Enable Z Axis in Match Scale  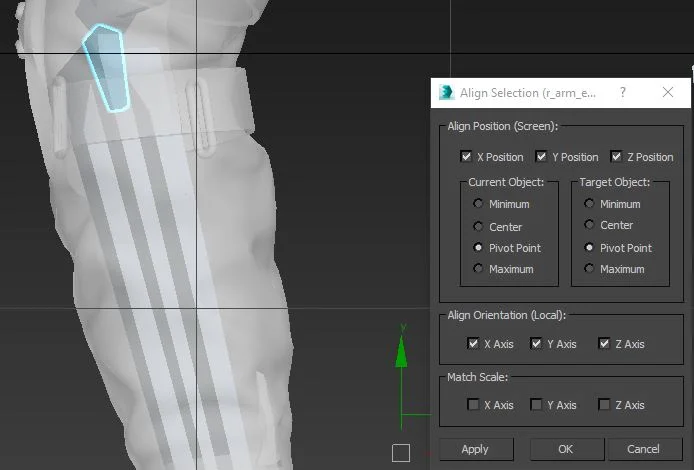[604, 405]
